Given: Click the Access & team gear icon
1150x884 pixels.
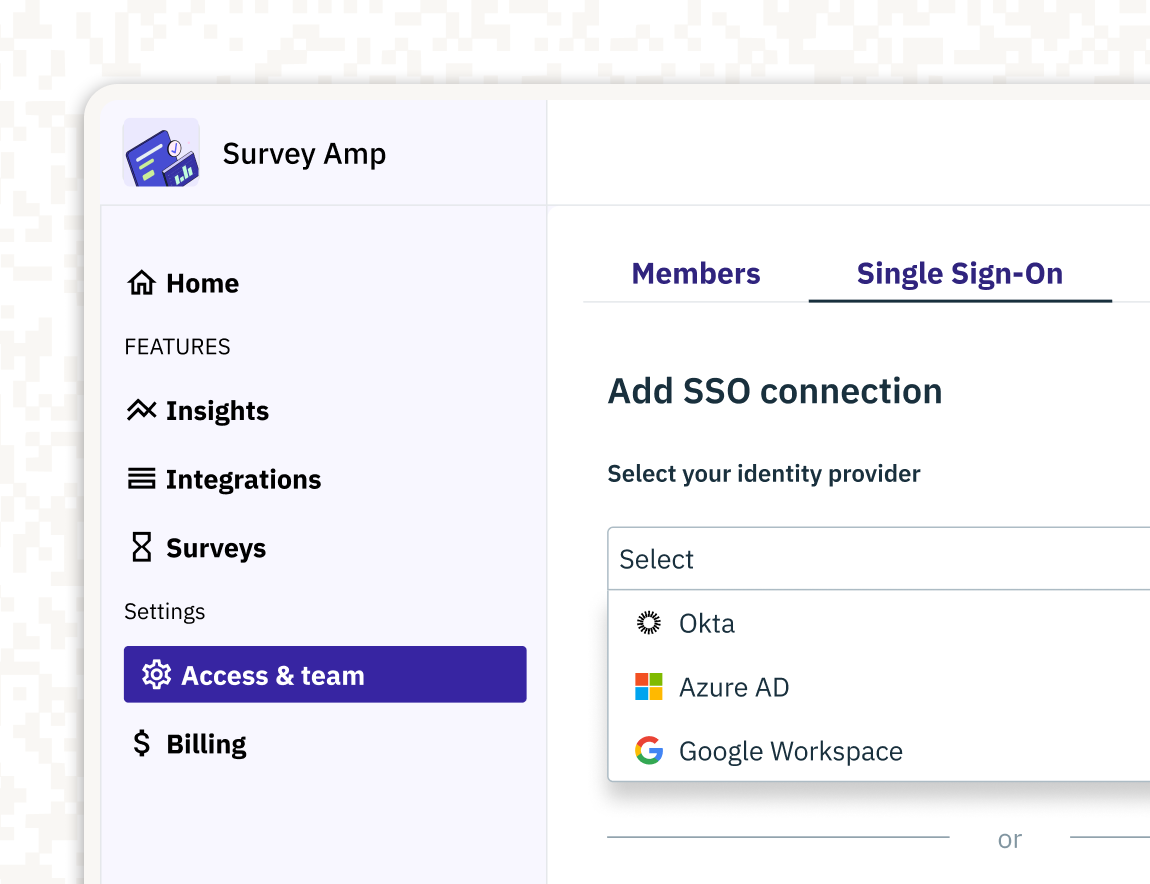Looking at the screenshot, I should pos(156,675).
